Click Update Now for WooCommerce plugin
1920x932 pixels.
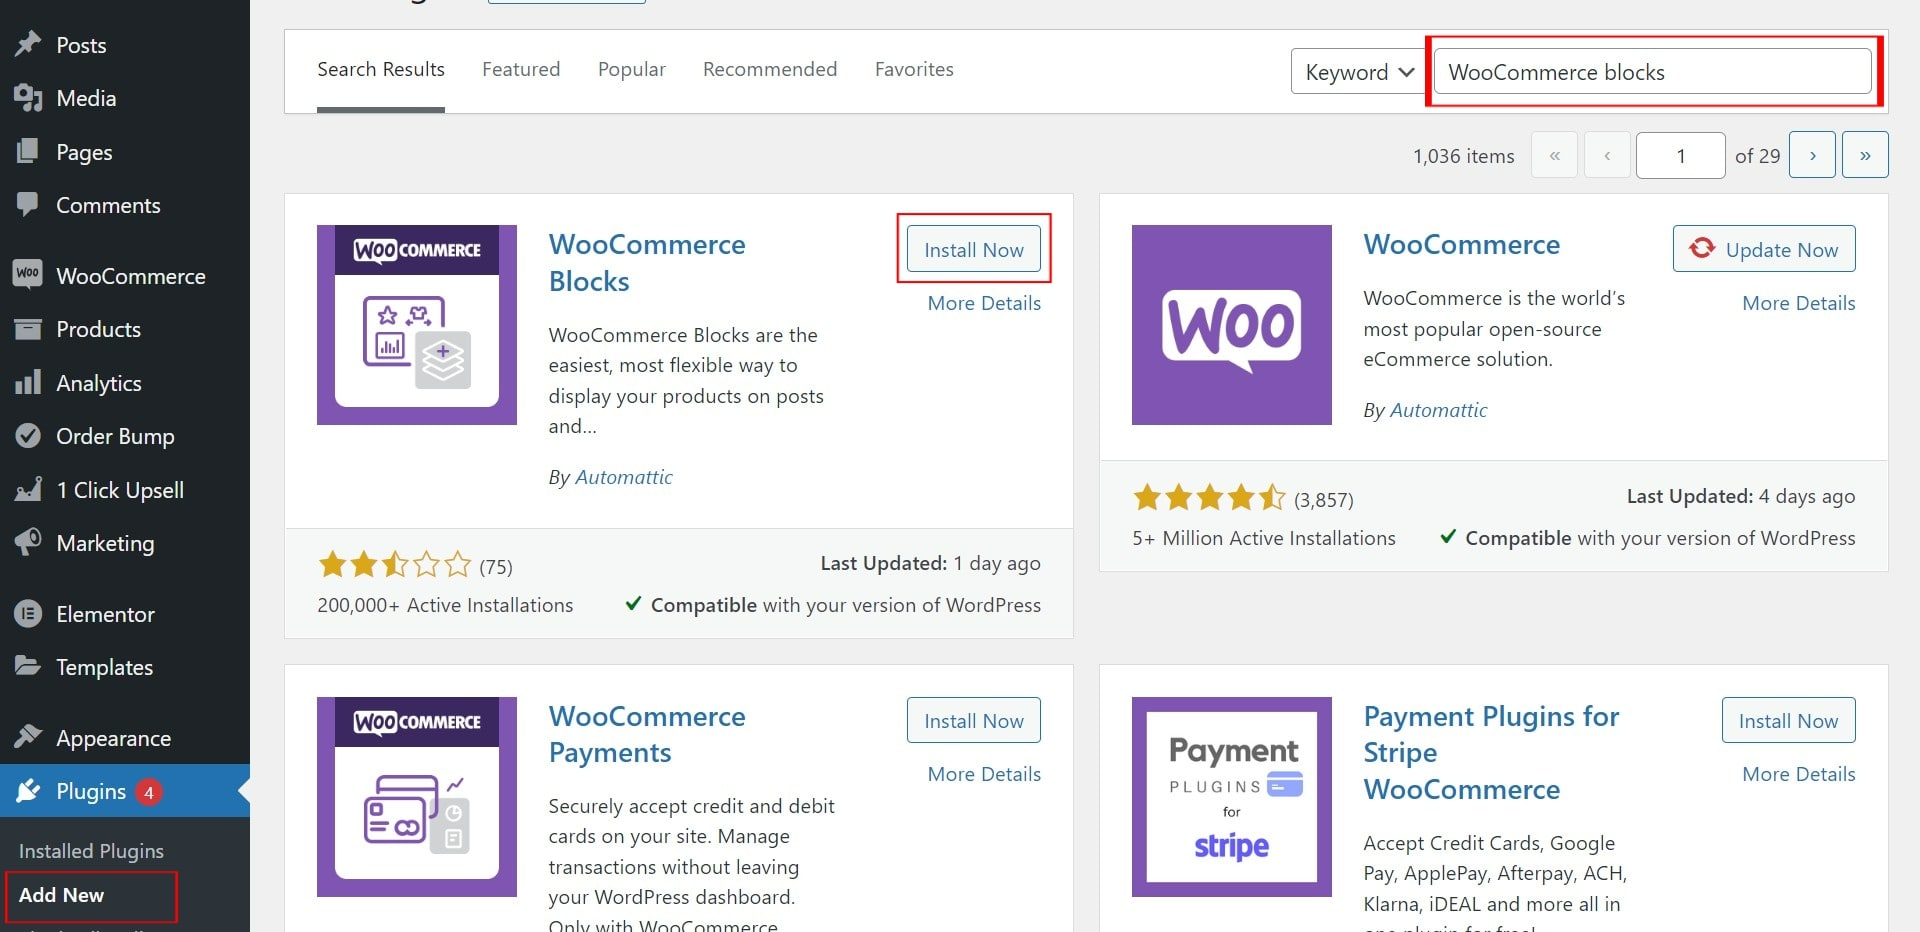coord(1764,249)
